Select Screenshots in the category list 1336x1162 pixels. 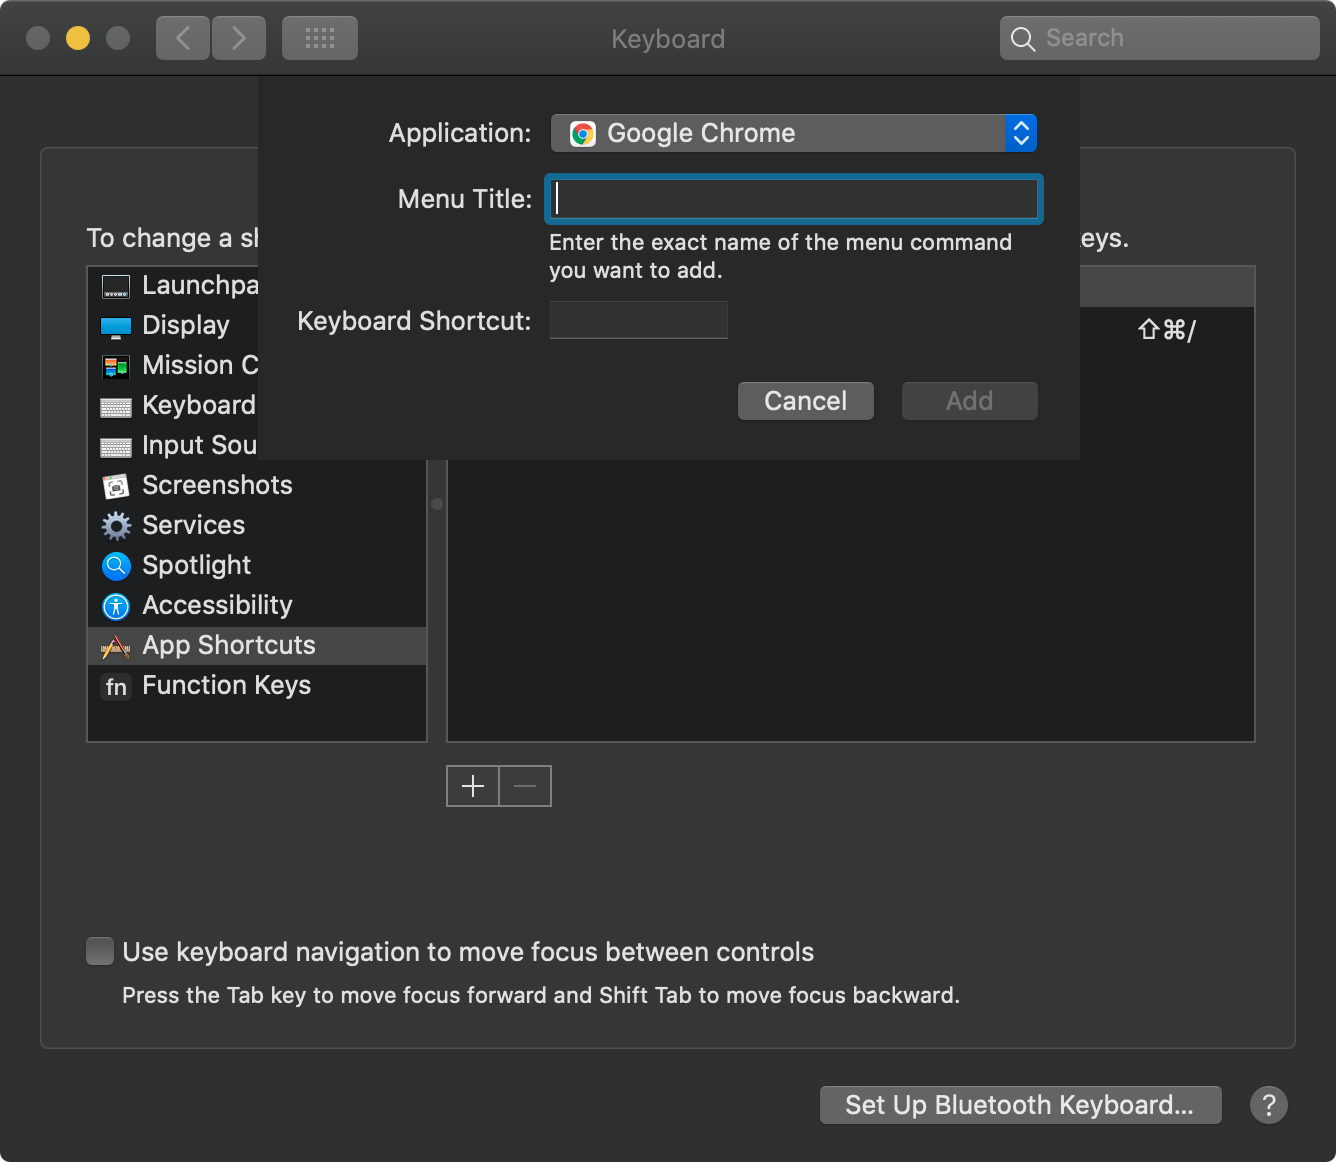click(257, 485)
